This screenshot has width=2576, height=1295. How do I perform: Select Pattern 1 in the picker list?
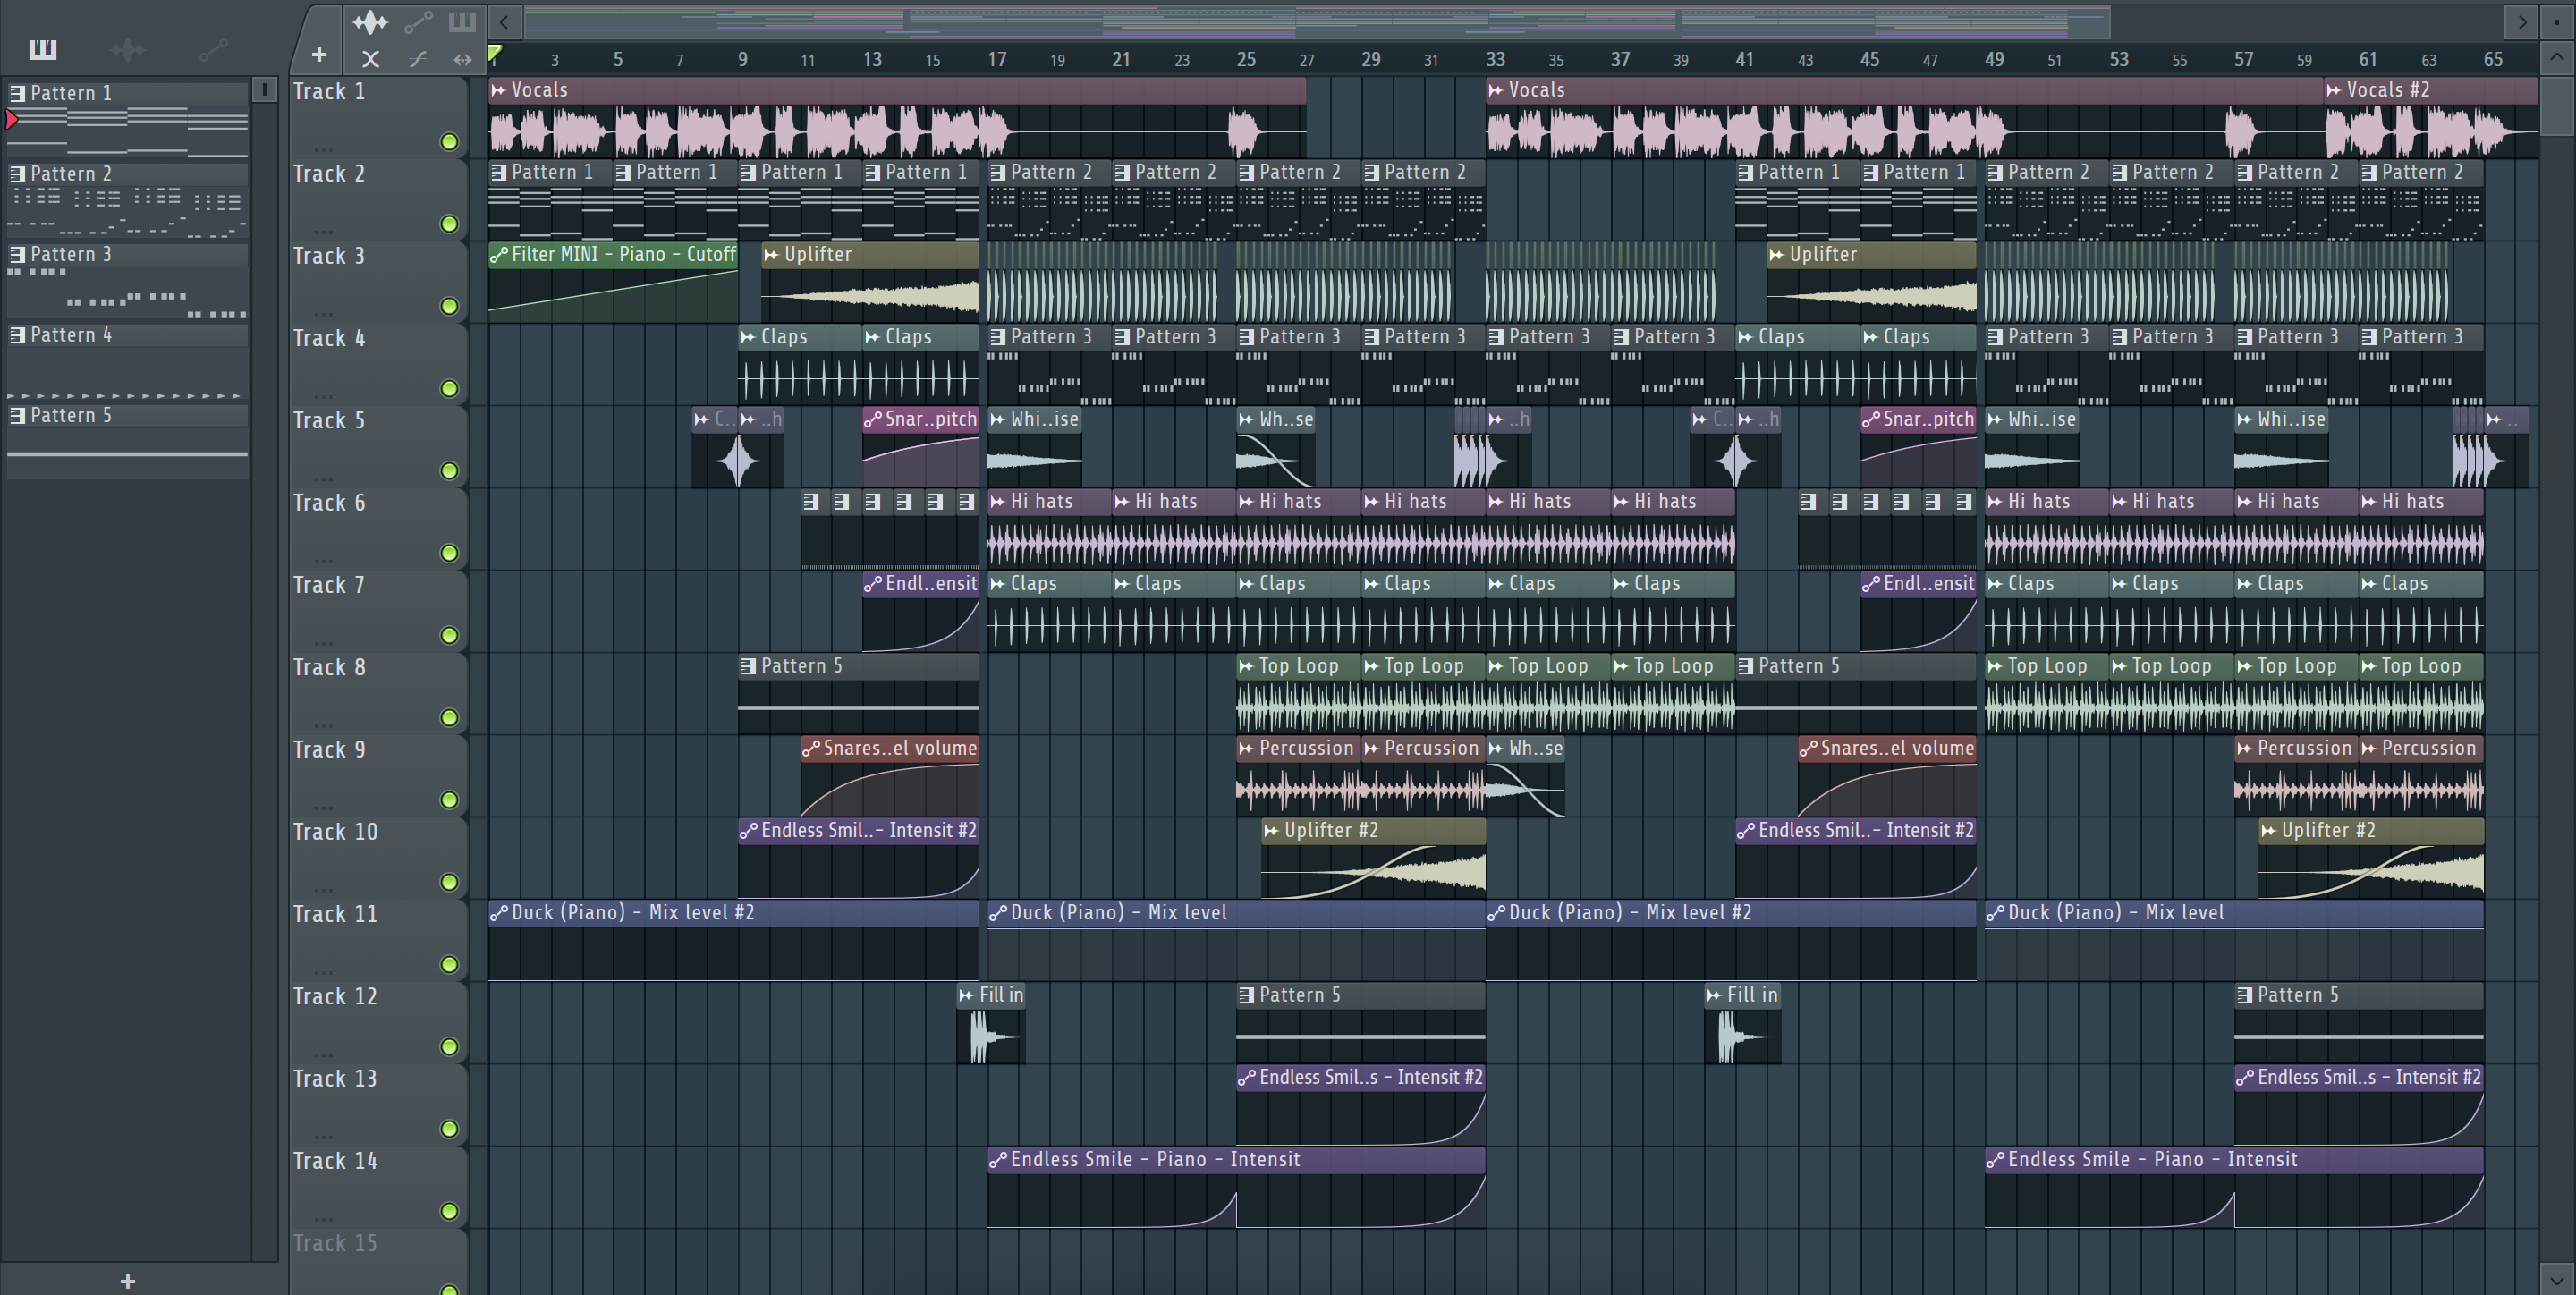[127, 93]
